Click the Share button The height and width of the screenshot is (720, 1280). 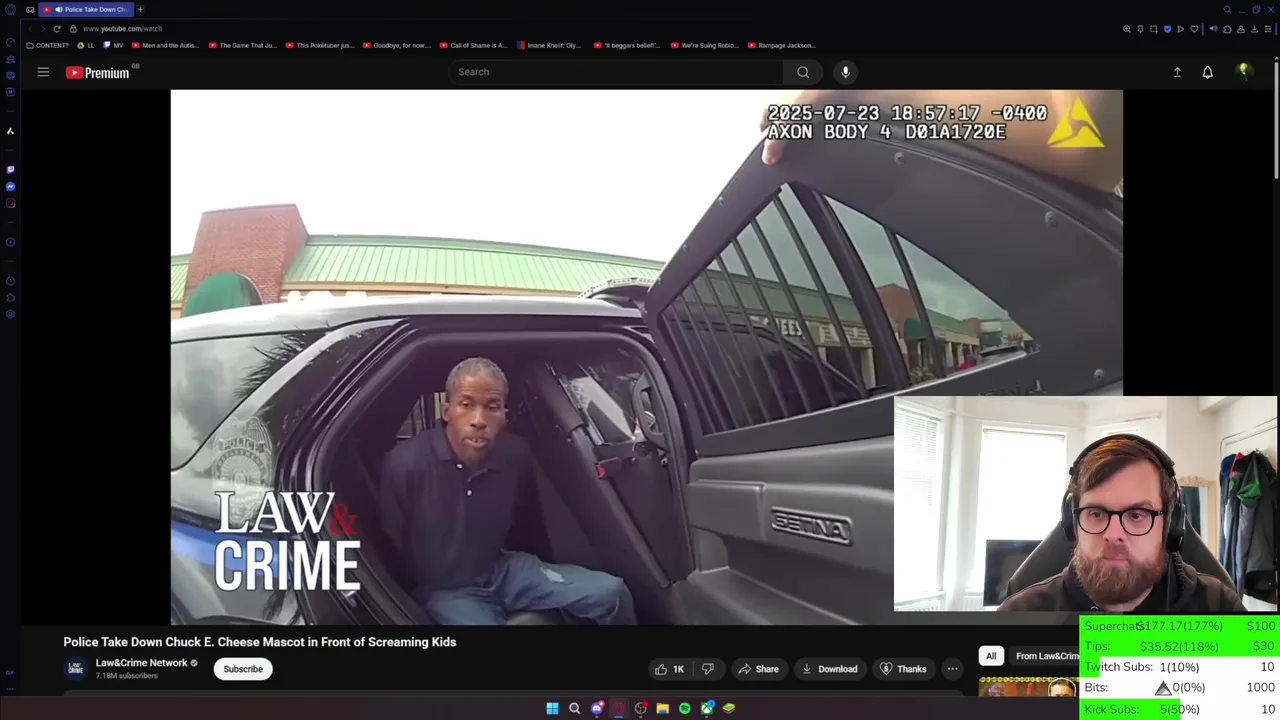(758, 669)
